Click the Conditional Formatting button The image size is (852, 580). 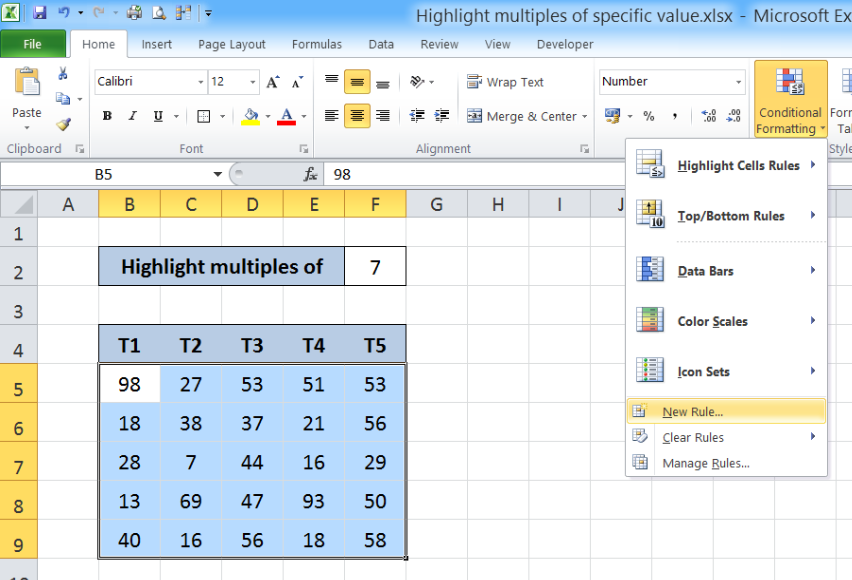pyautogui.click(x=791, y=98)
